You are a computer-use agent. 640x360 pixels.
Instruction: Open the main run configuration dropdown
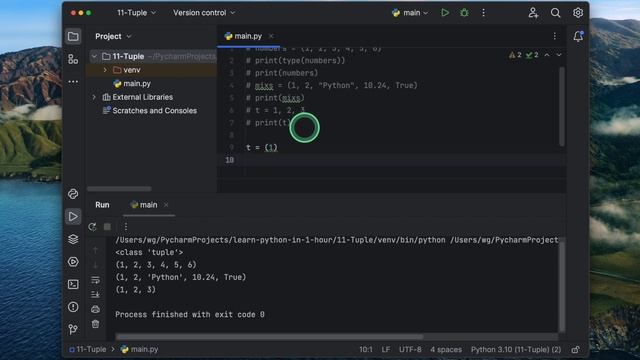[409, 13]
